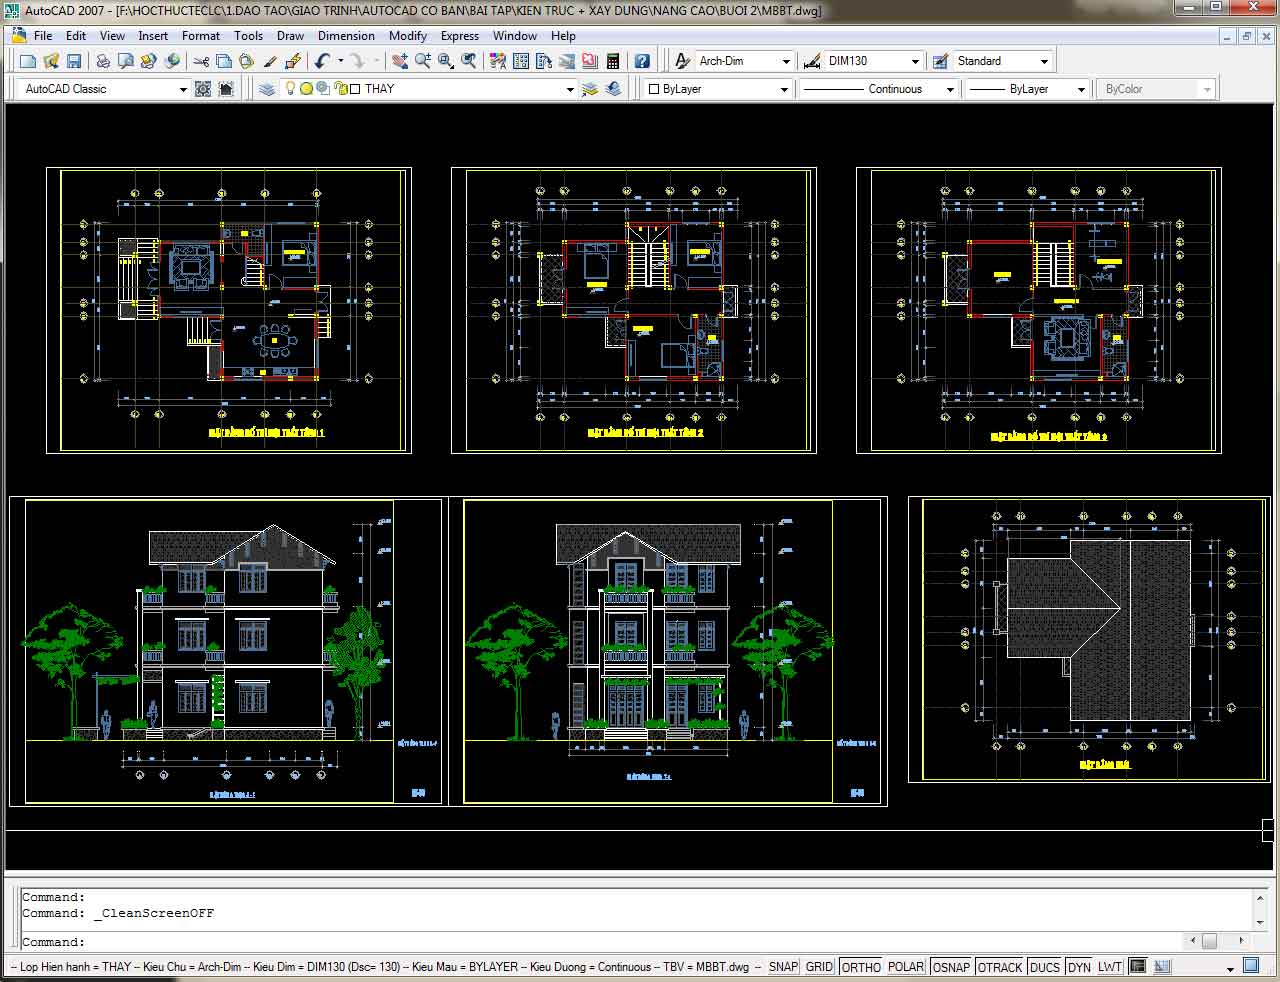The width and height of the screenshot is (1280, 982).
Task: Toggle ORTHO mode in status bar
Action: pyautogui.click(x=860, y=967)
